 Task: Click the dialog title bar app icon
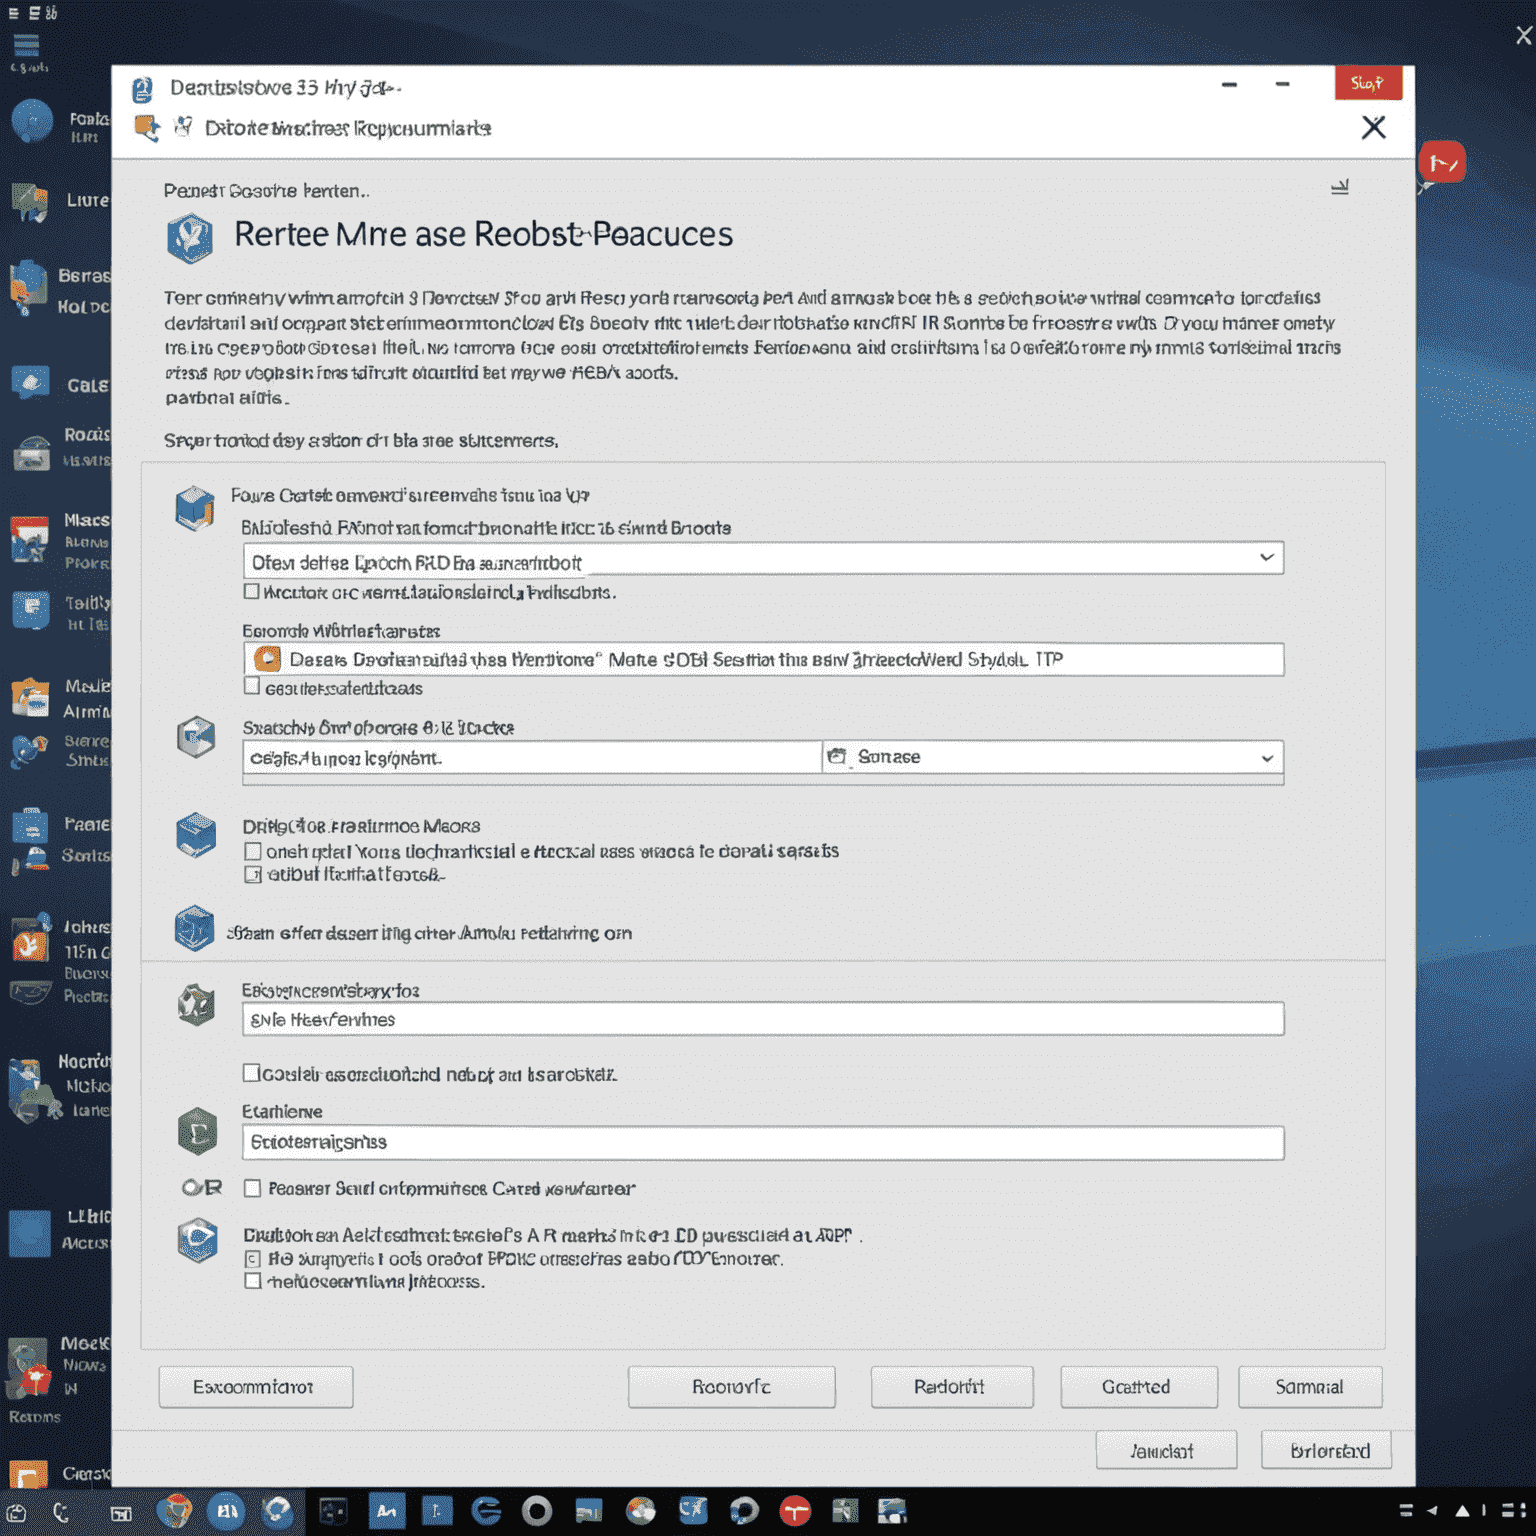point(142,90)
